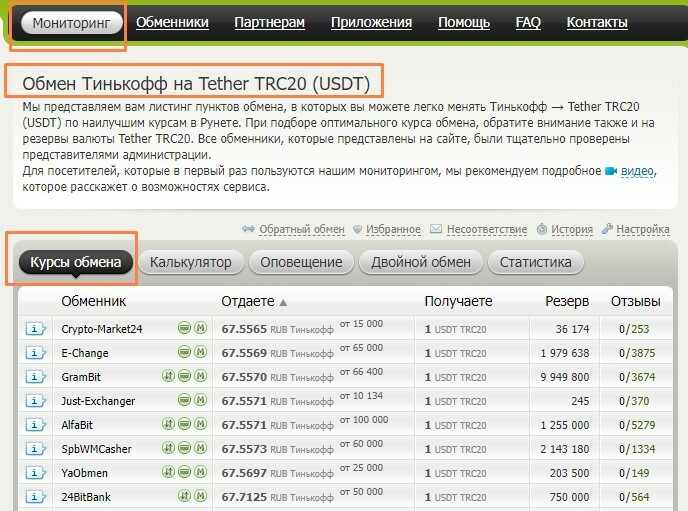The image size is (688, 511).
Task: Click the Несоответствие link
Action: point(487,229)
